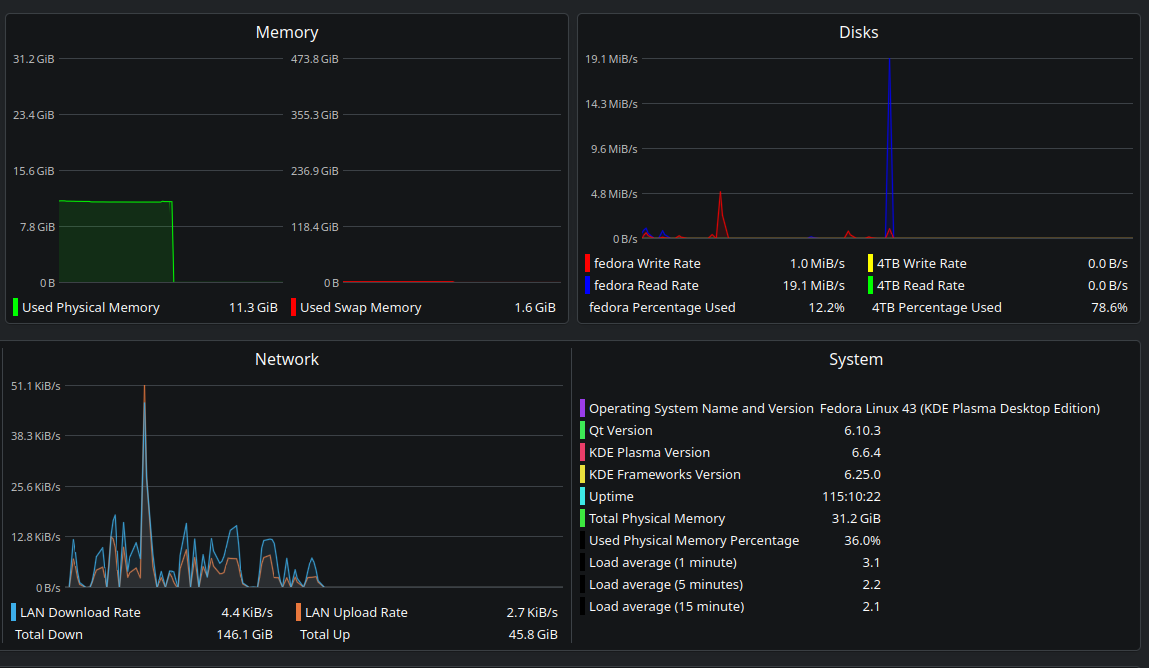
Task: Click 'Operating System Name and Version' label
Action: click(701, 409)
